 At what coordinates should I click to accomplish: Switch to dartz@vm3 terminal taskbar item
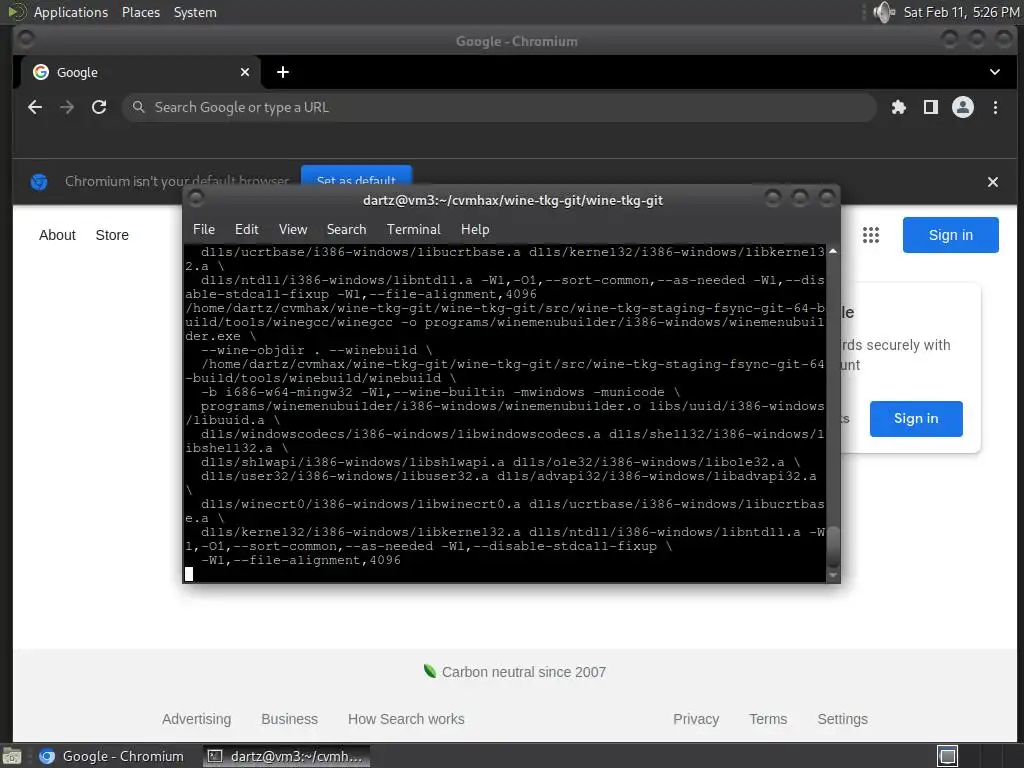(286, 756)
